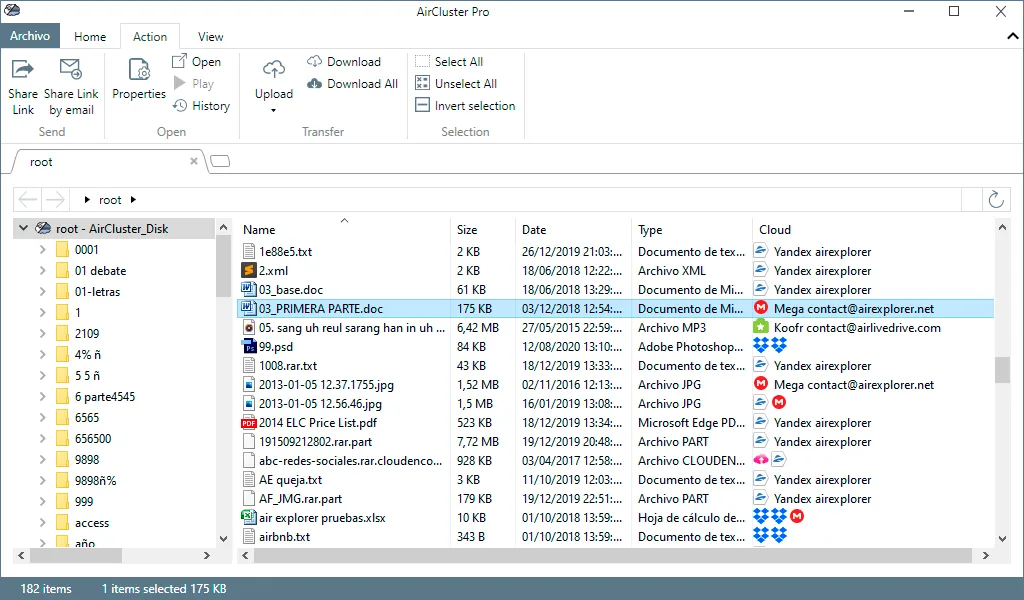Invert the current selection
Image resolution: width=1024 pixels, height=600 pixels.
pos(465,106)
